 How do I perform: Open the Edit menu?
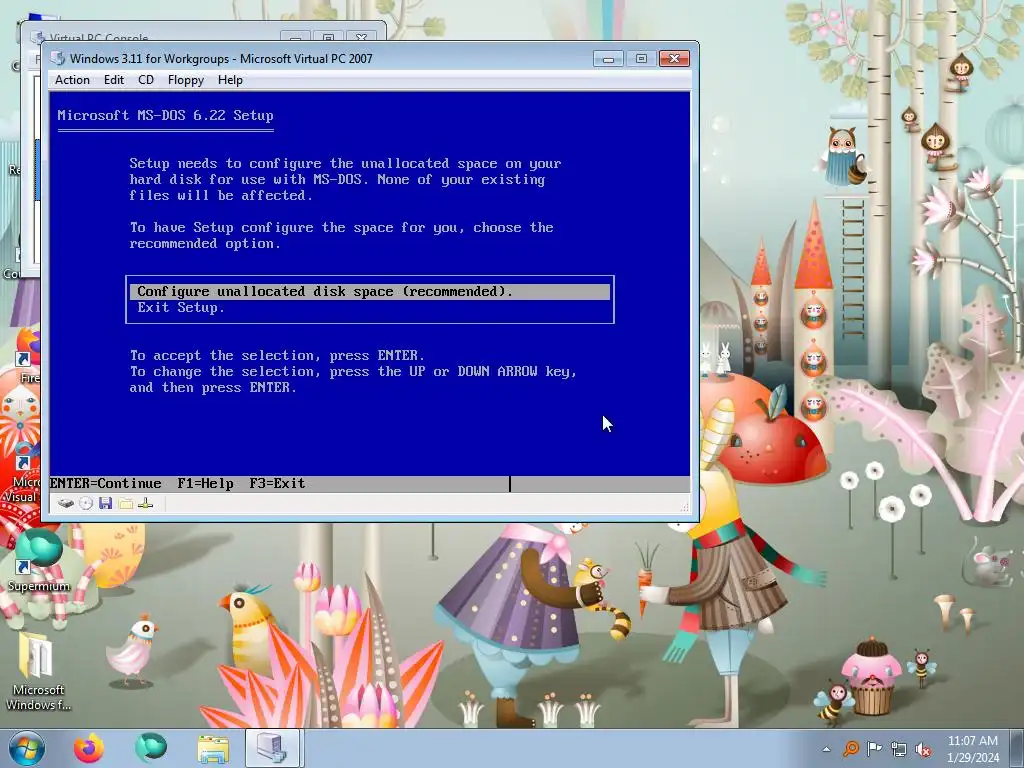[114, 80]
